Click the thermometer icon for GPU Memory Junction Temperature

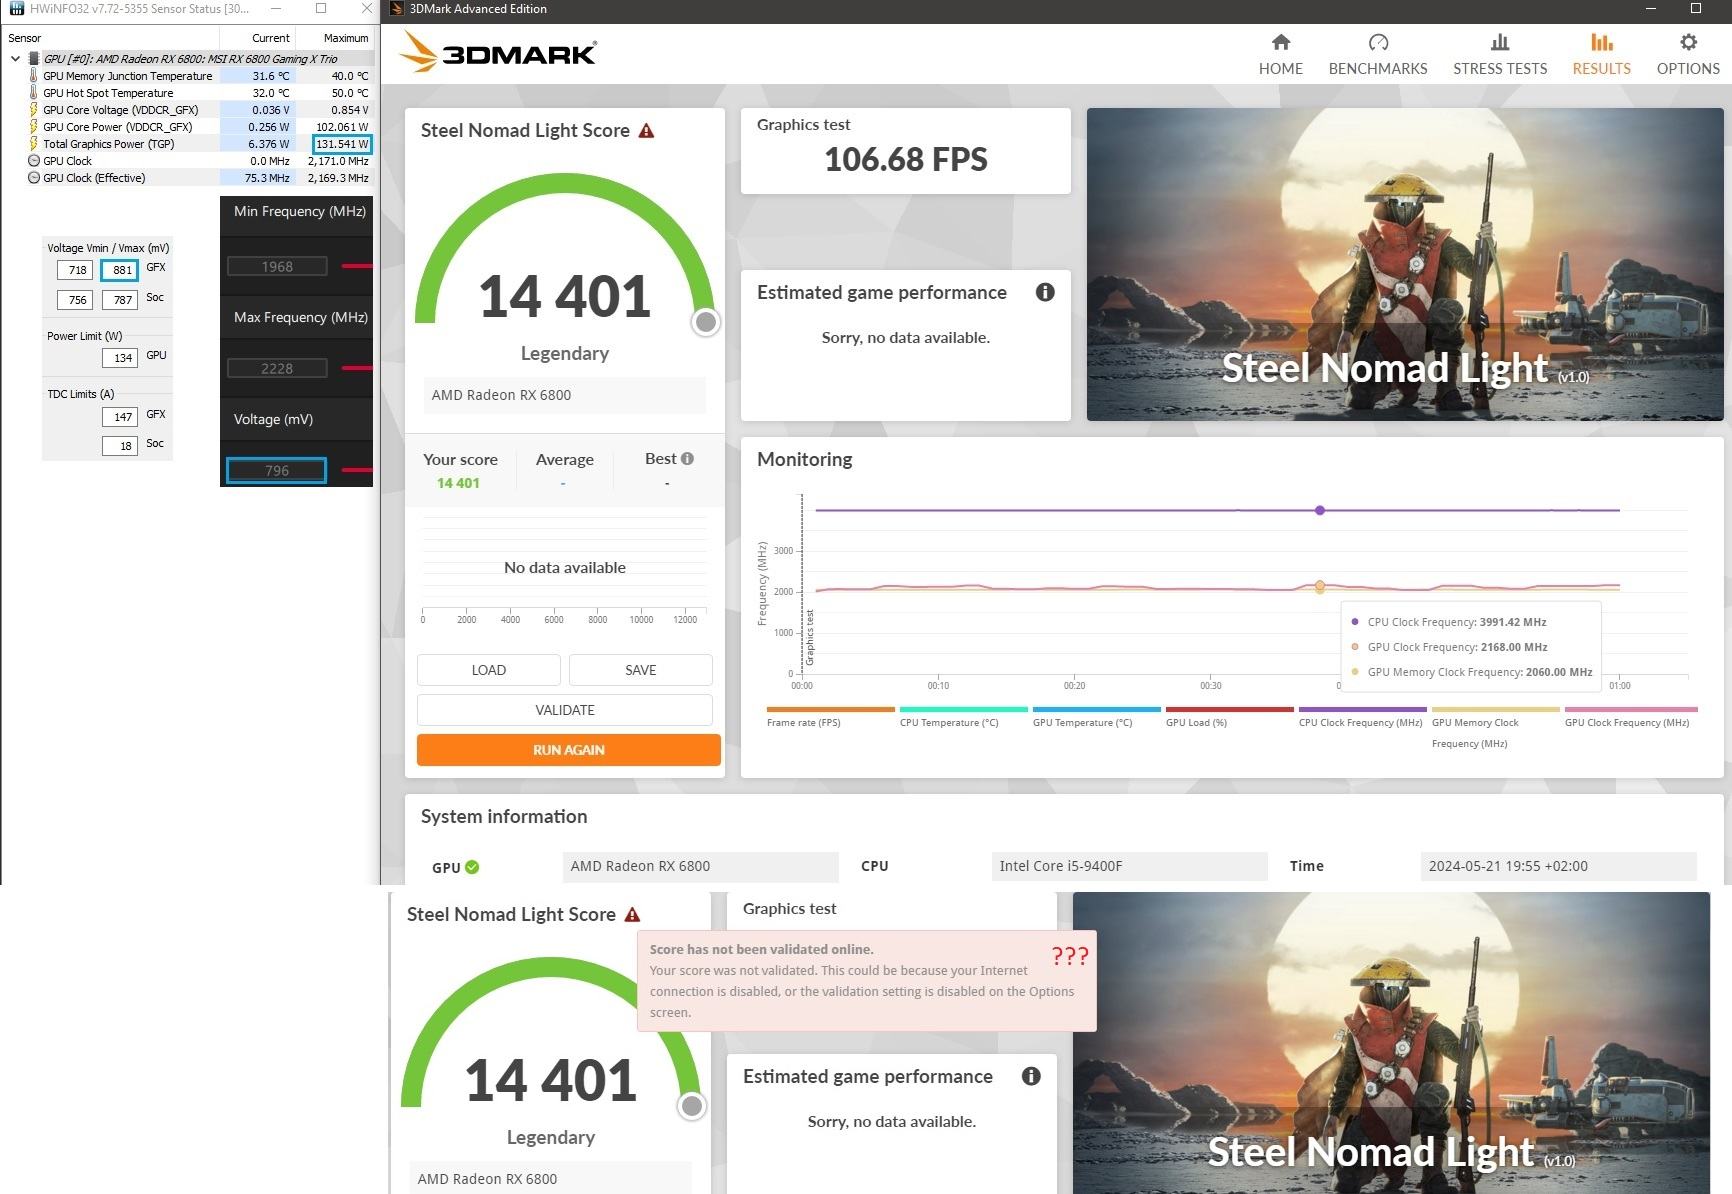pos(33,76)
